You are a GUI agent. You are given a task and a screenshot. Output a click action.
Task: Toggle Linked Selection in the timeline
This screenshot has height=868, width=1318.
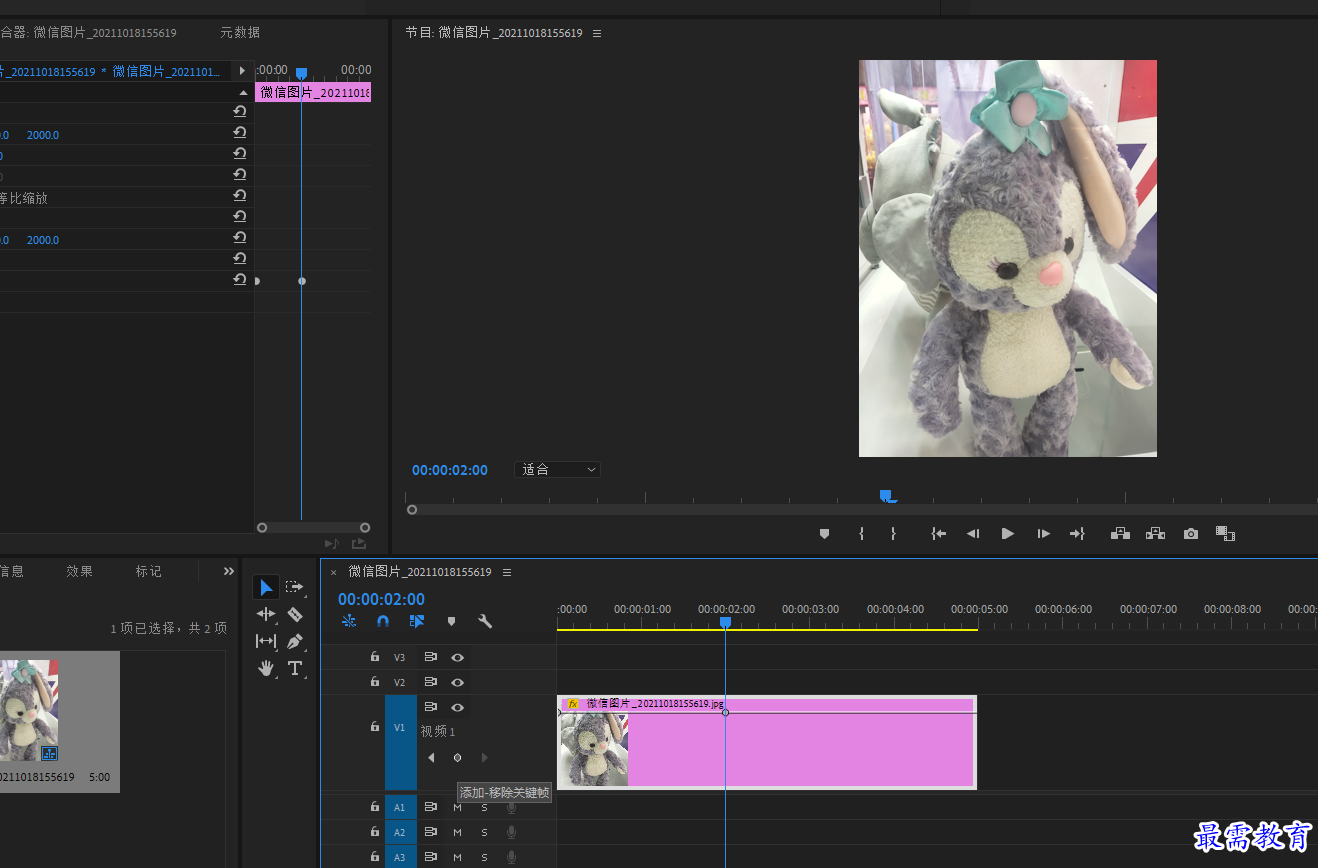click(x=417, y=621)
